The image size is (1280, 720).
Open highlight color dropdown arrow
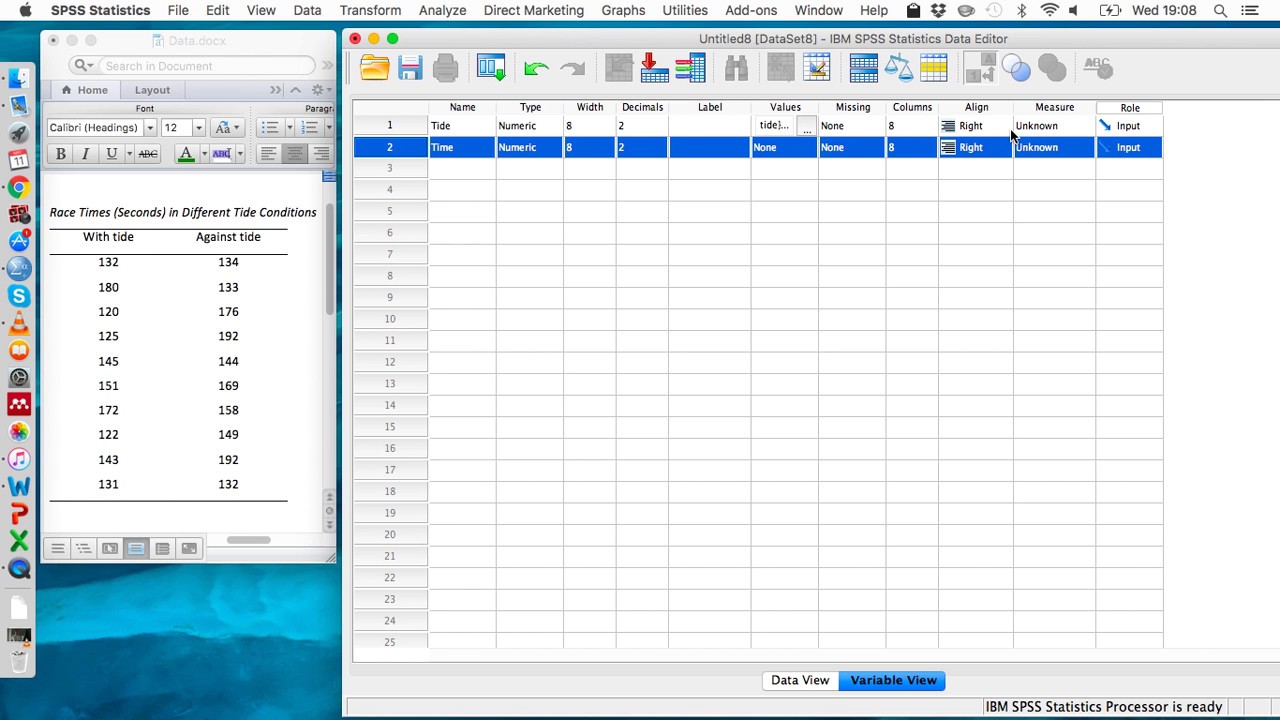point(240,153)
